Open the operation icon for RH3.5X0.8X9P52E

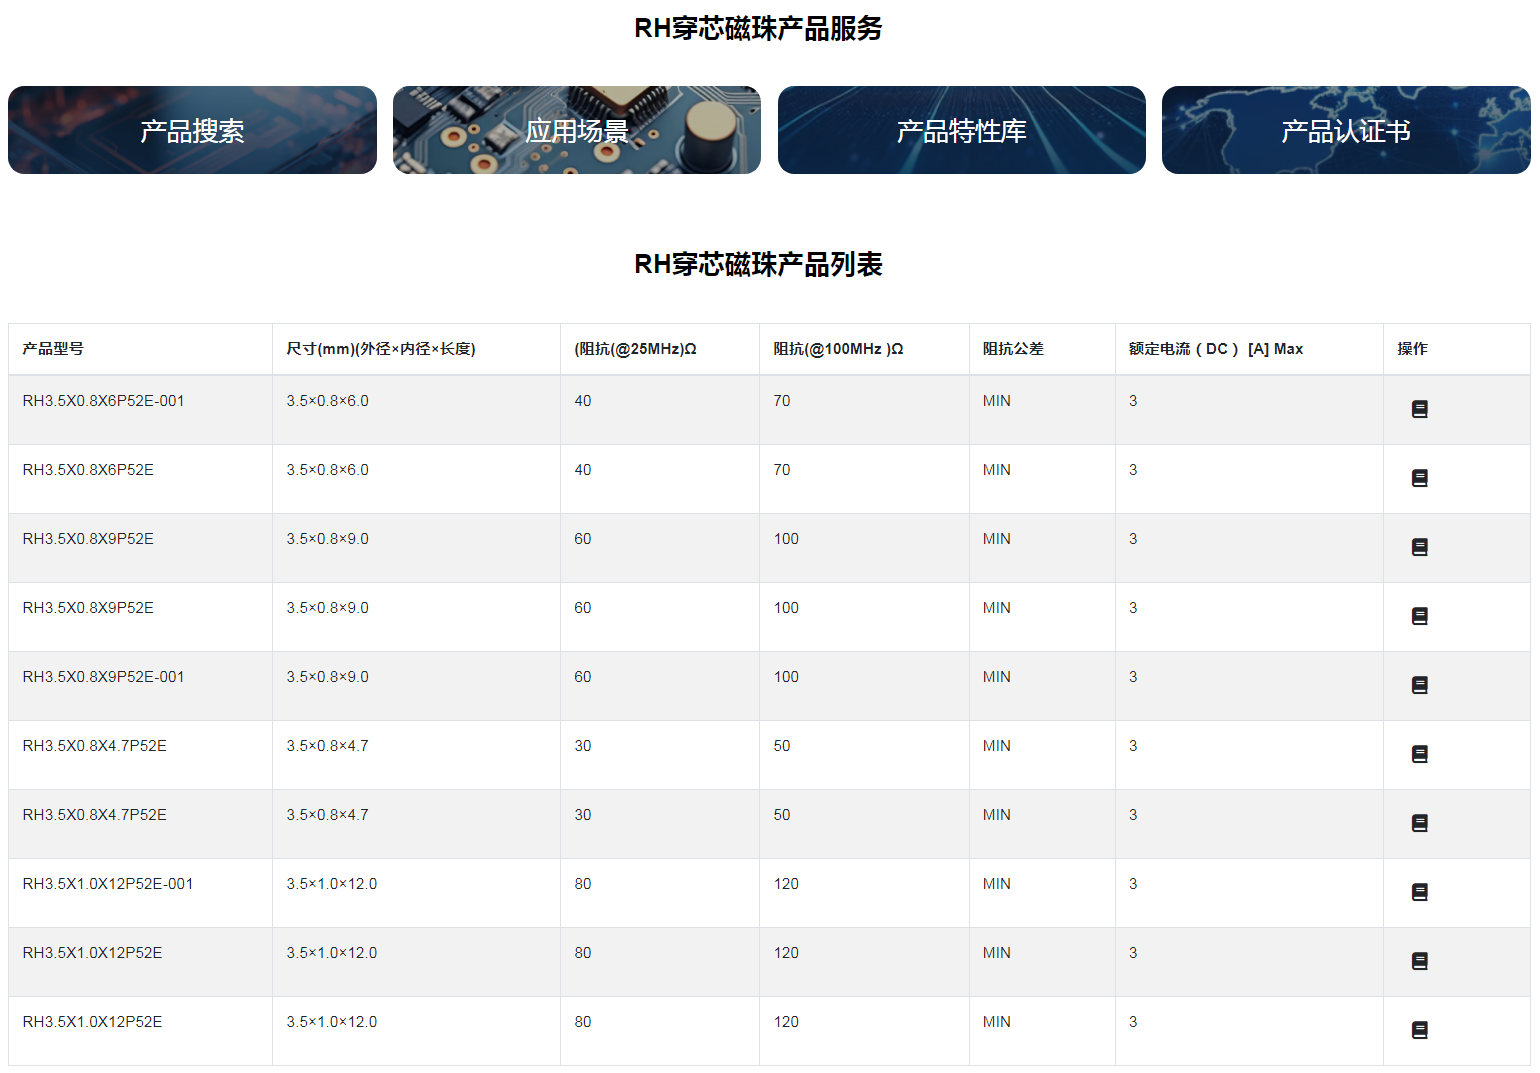click(1420, 547)
